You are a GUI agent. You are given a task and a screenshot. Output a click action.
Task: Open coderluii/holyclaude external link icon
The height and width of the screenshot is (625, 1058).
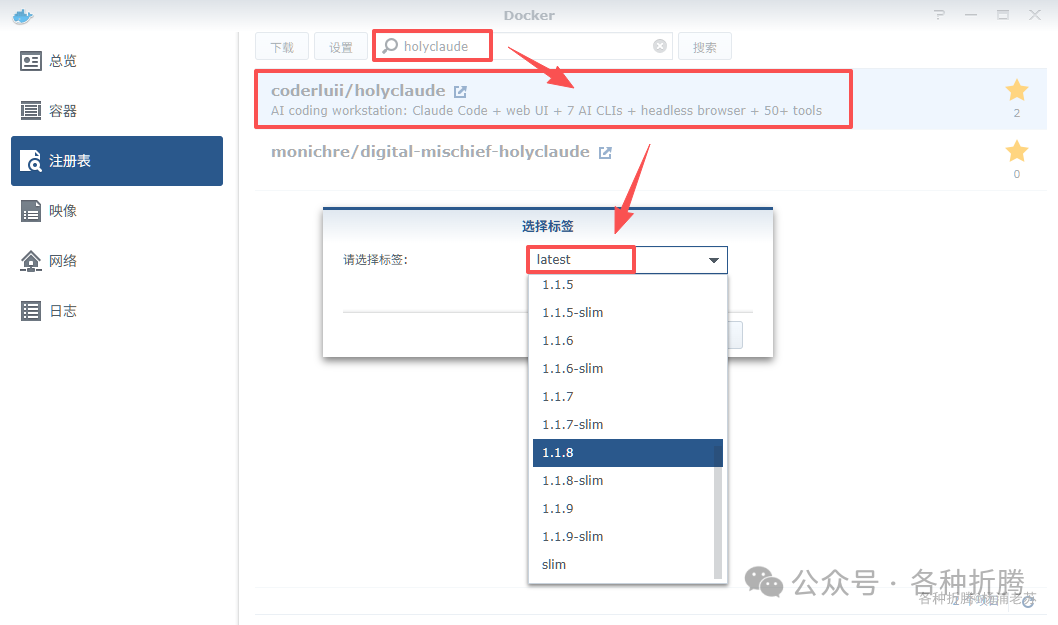(x=459, y=89)
